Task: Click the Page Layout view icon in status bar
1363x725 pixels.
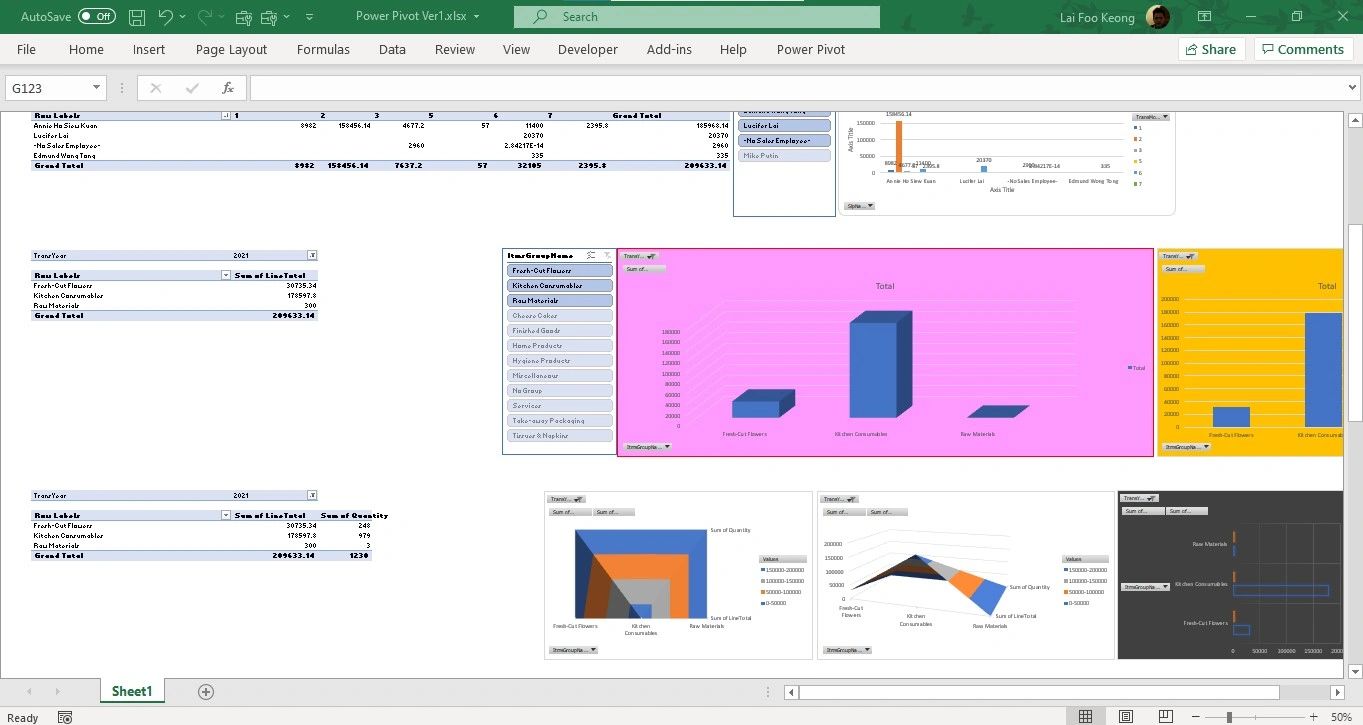Action: (1126, 716)
